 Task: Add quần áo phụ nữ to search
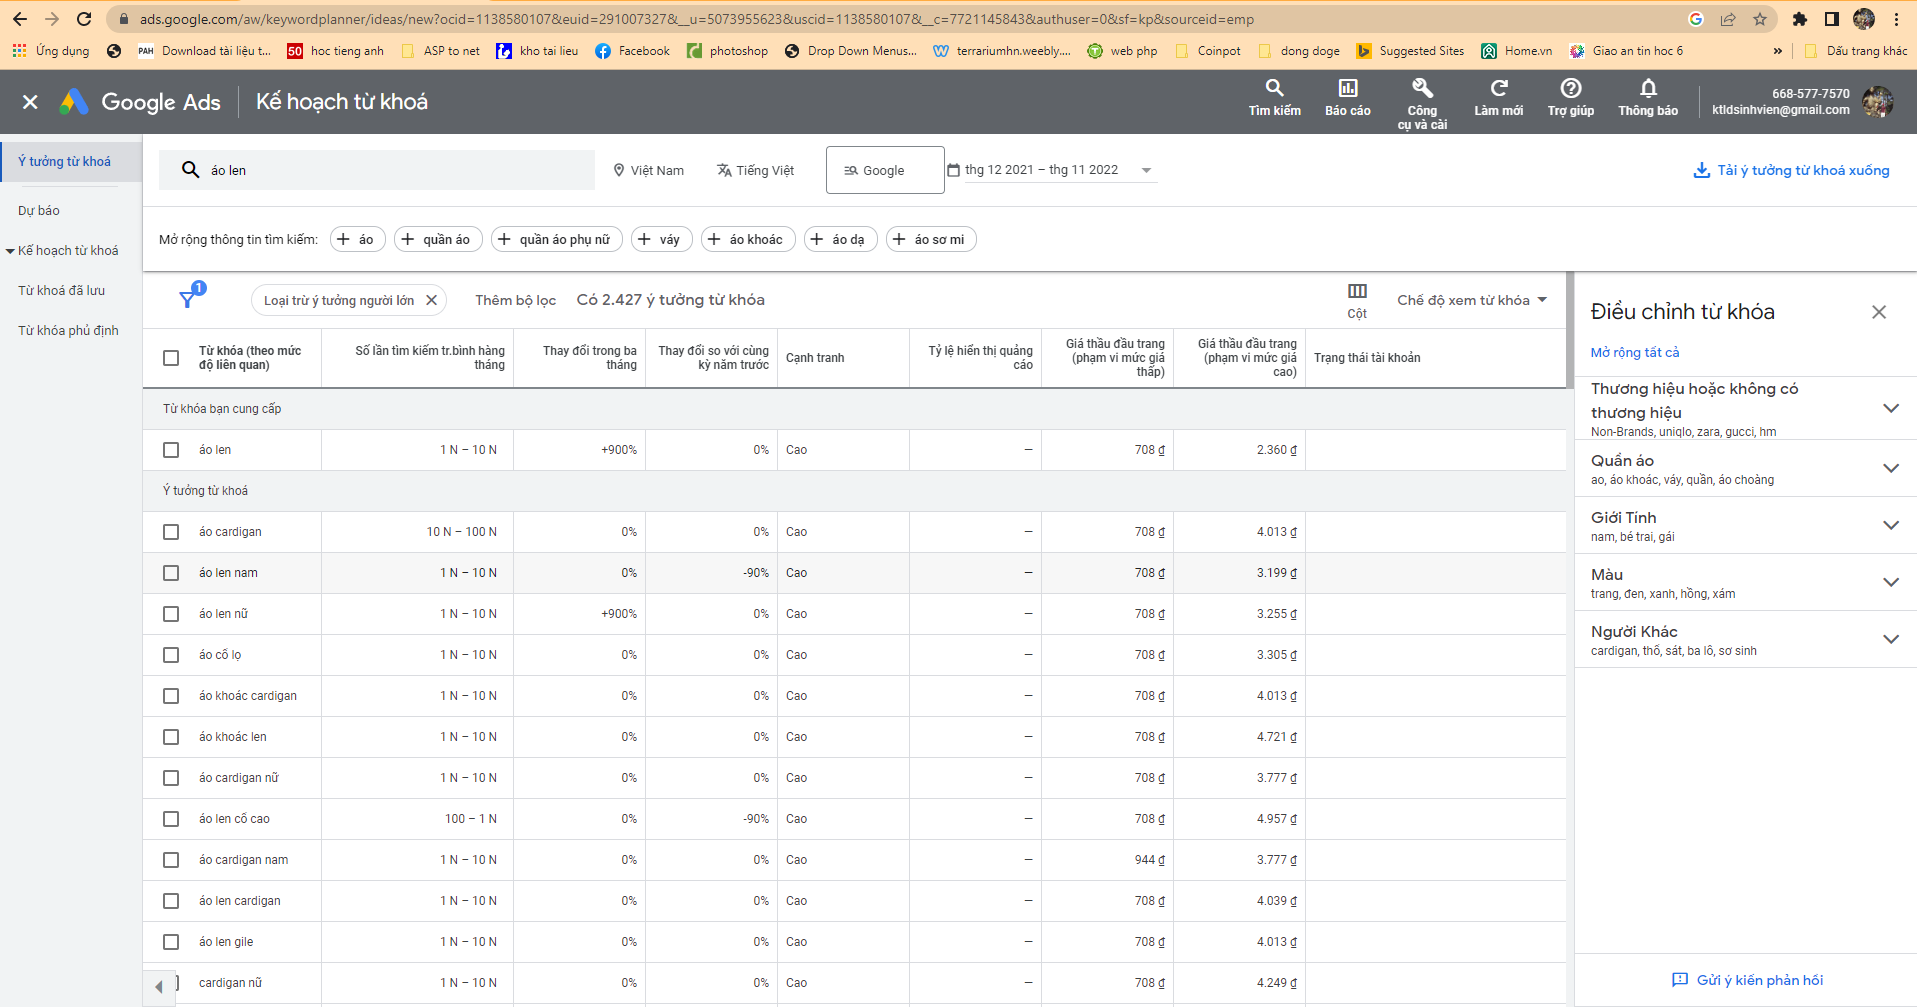point(556,240)
